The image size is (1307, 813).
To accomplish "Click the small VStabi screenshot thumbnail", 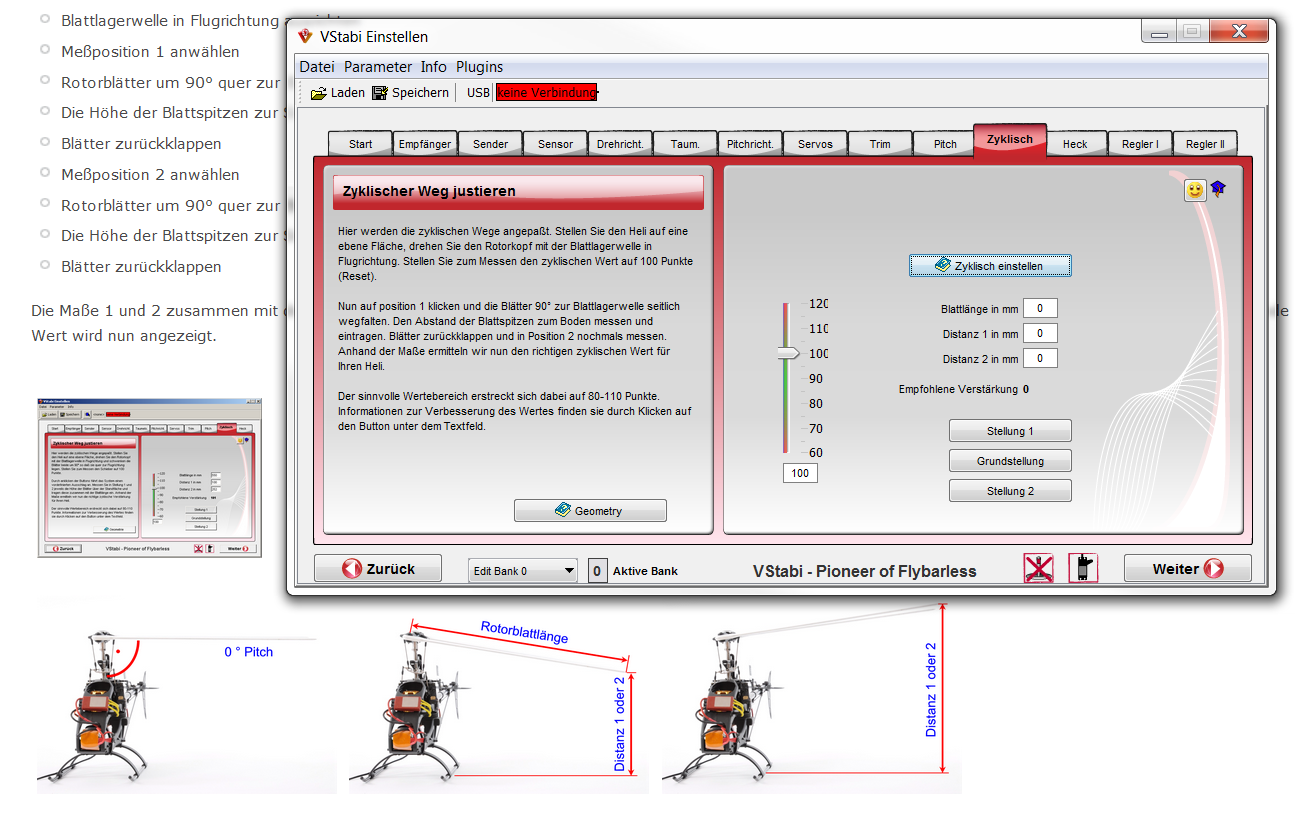I will pyautogui.click(x=149, y=477).
